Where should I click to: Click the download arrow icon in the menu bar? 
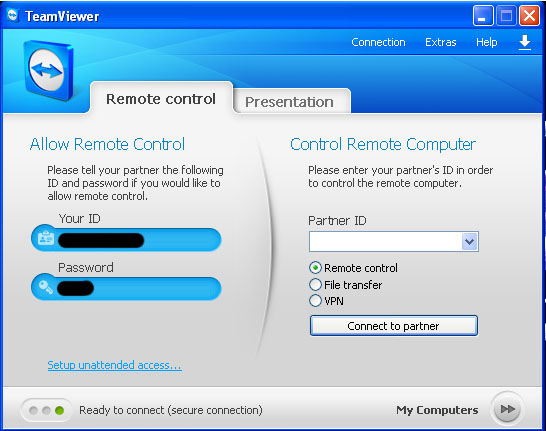tap(525, 42)
